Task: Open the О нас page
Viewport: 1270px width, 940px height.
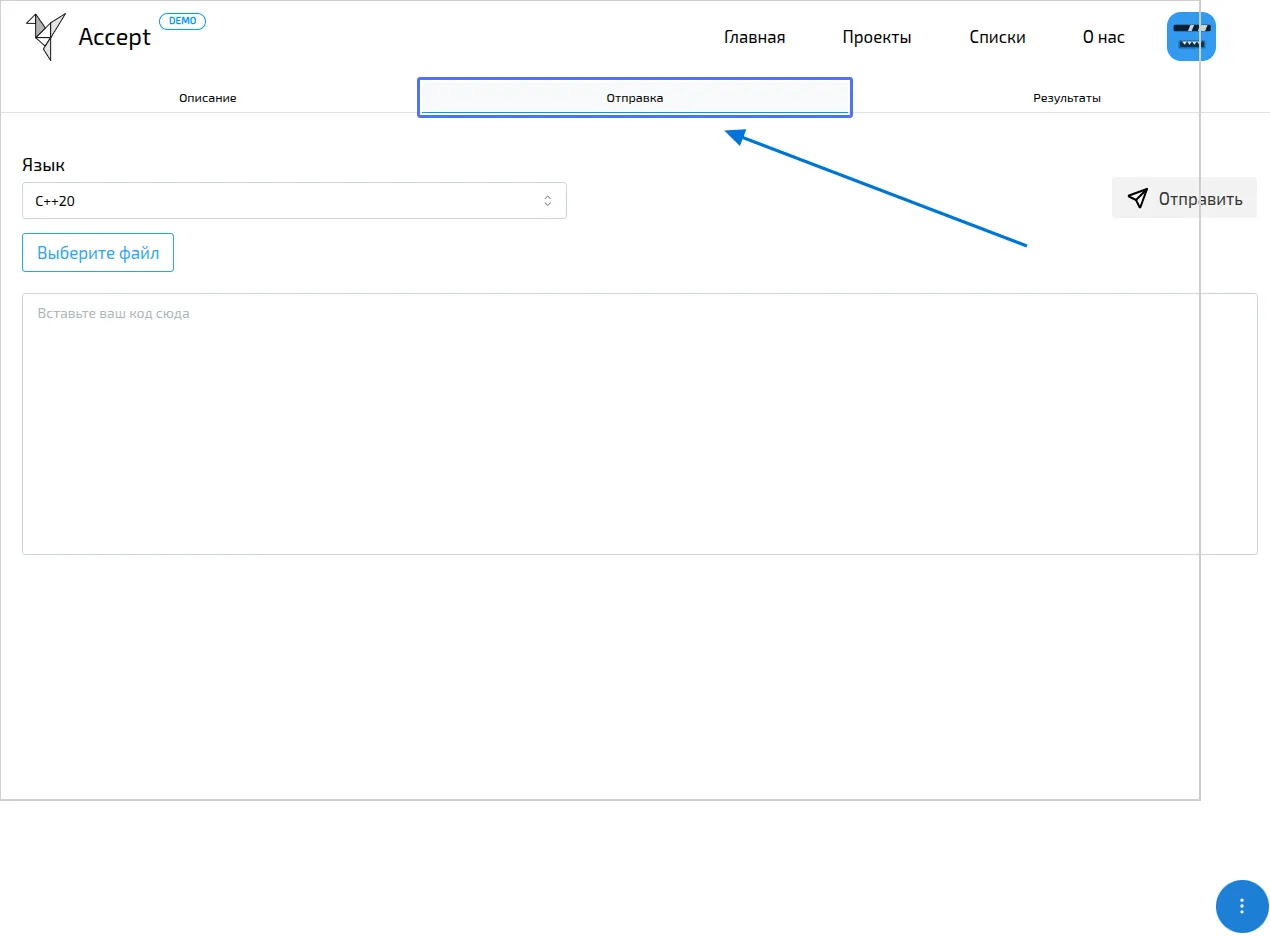Action: (1103, 38)
